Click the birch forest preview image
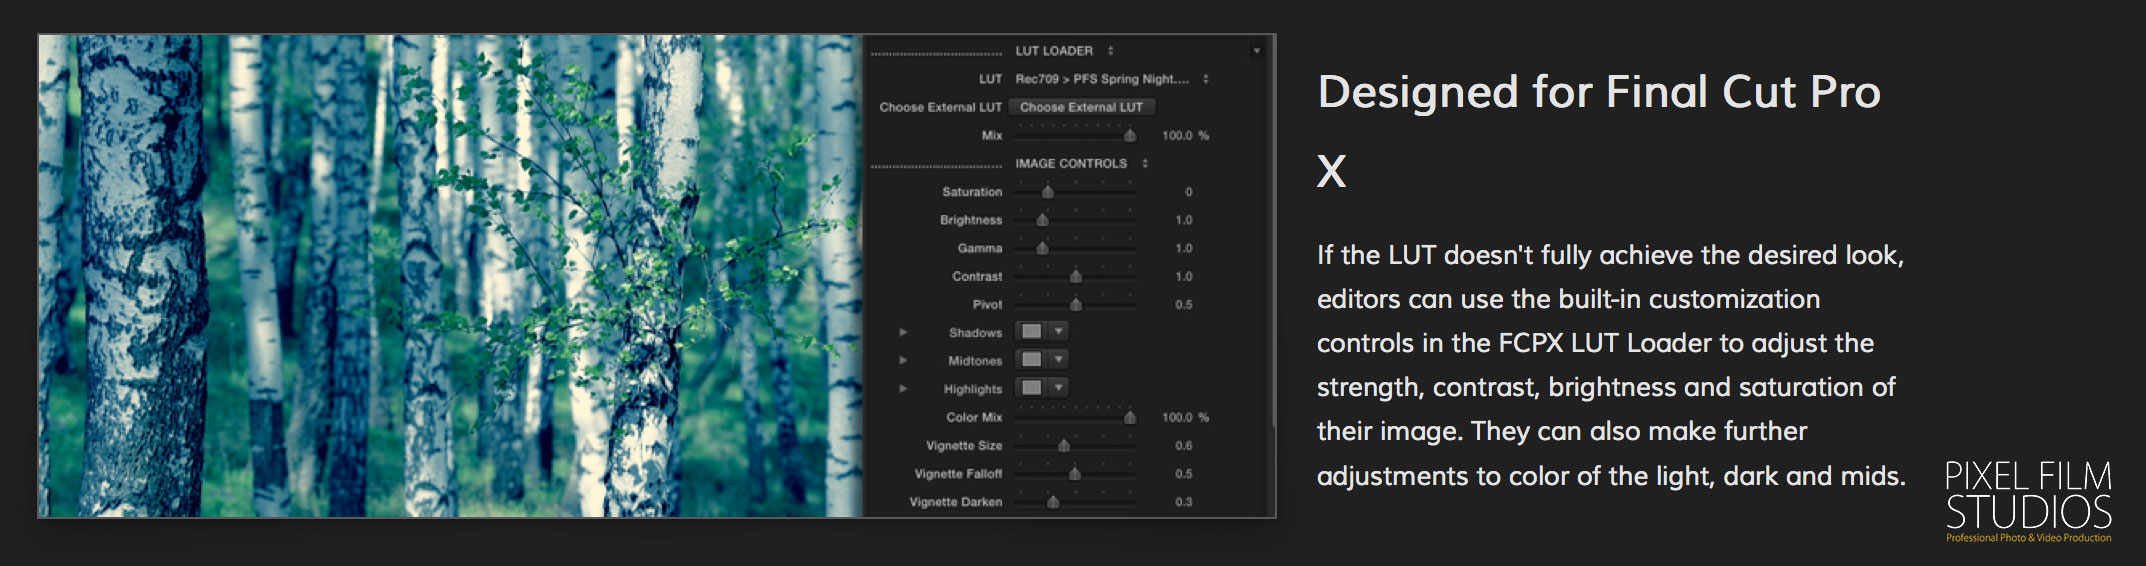The height and width of the screenshot is (566, 2146). 450,276
